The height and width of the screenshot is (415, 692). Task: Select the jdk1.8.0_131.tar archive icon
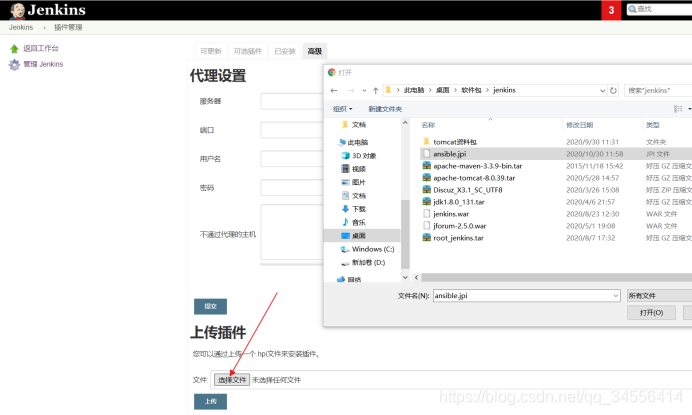[x=426, y=201]
